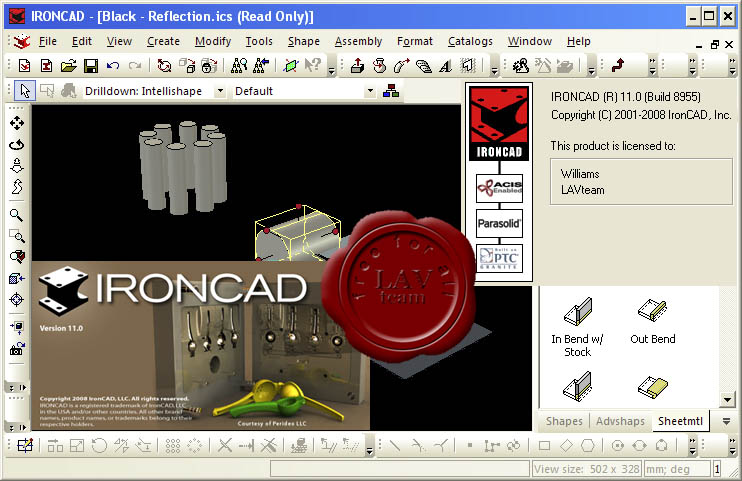Open the Edit menu
This screenshot has width=742, height=481.
(x=81, y=42)
